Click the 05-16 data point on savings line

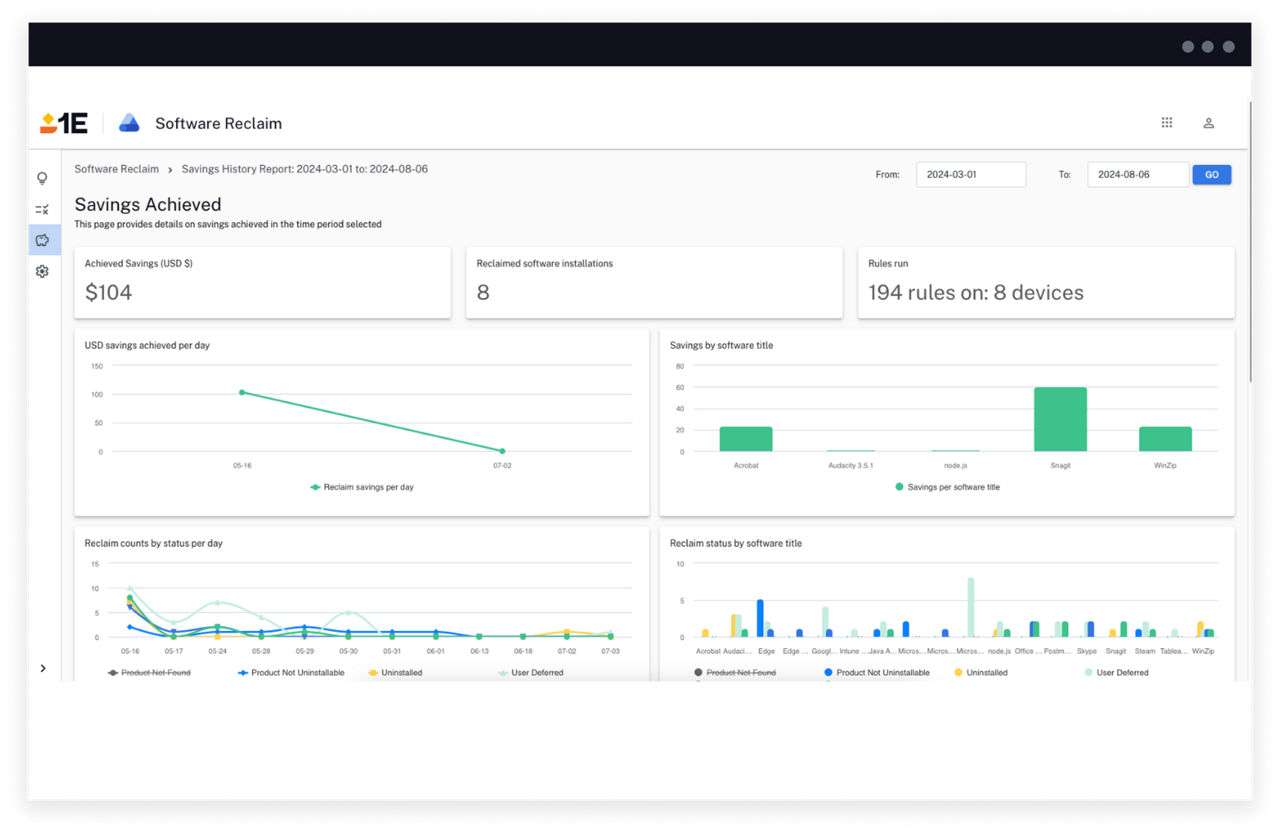point(242,392)
